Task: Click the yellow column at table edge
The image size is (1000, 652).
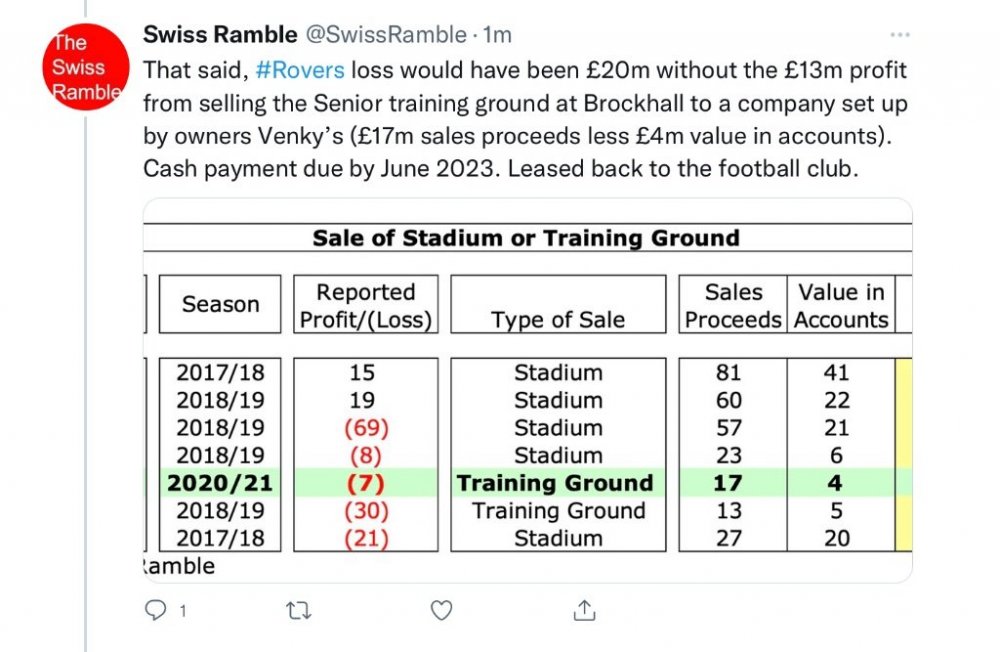Action: tap(903, 455)
